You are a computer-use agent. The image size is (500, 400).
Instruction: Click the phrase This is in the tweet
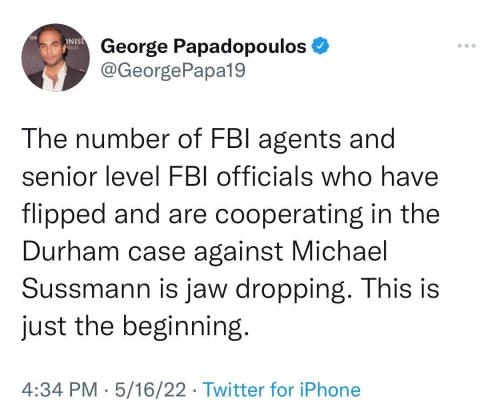[x=400, y=288]
